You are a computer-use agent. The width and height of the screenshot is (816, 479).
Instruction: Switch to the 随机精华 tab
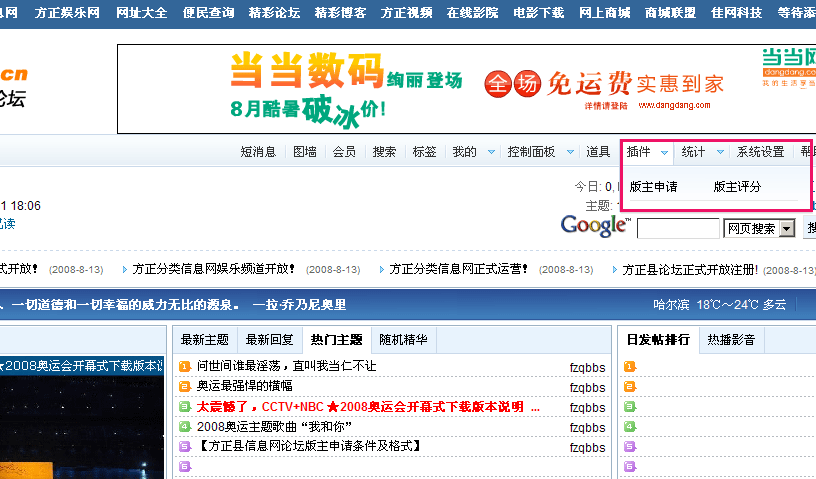(403, 340)
